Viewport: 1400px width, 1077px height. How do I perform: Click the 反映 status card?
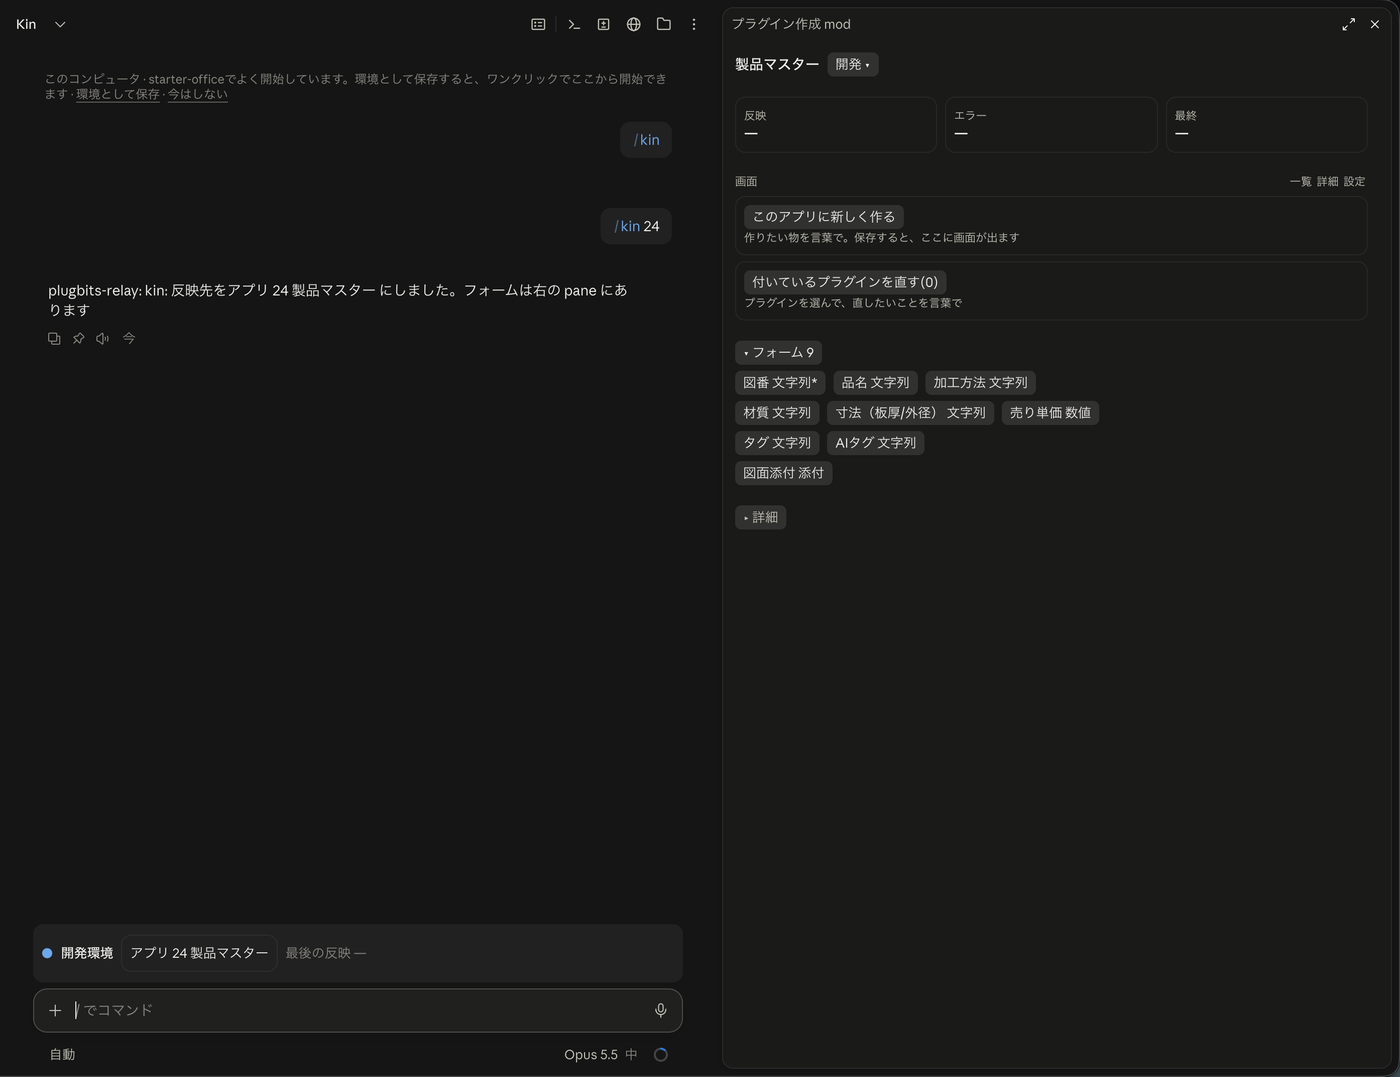click(836, 125)
